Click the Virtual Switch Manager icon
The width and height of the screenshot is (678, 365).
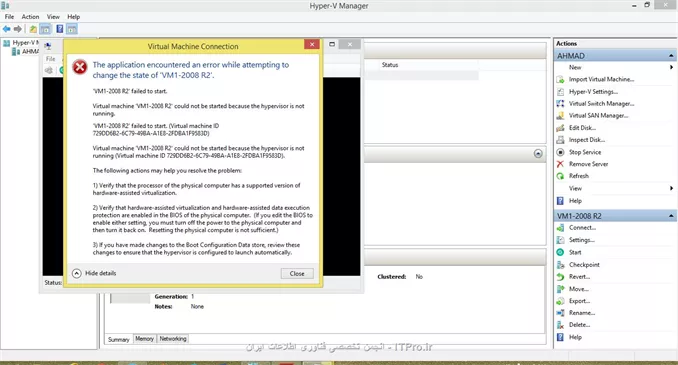pos(560,104)
